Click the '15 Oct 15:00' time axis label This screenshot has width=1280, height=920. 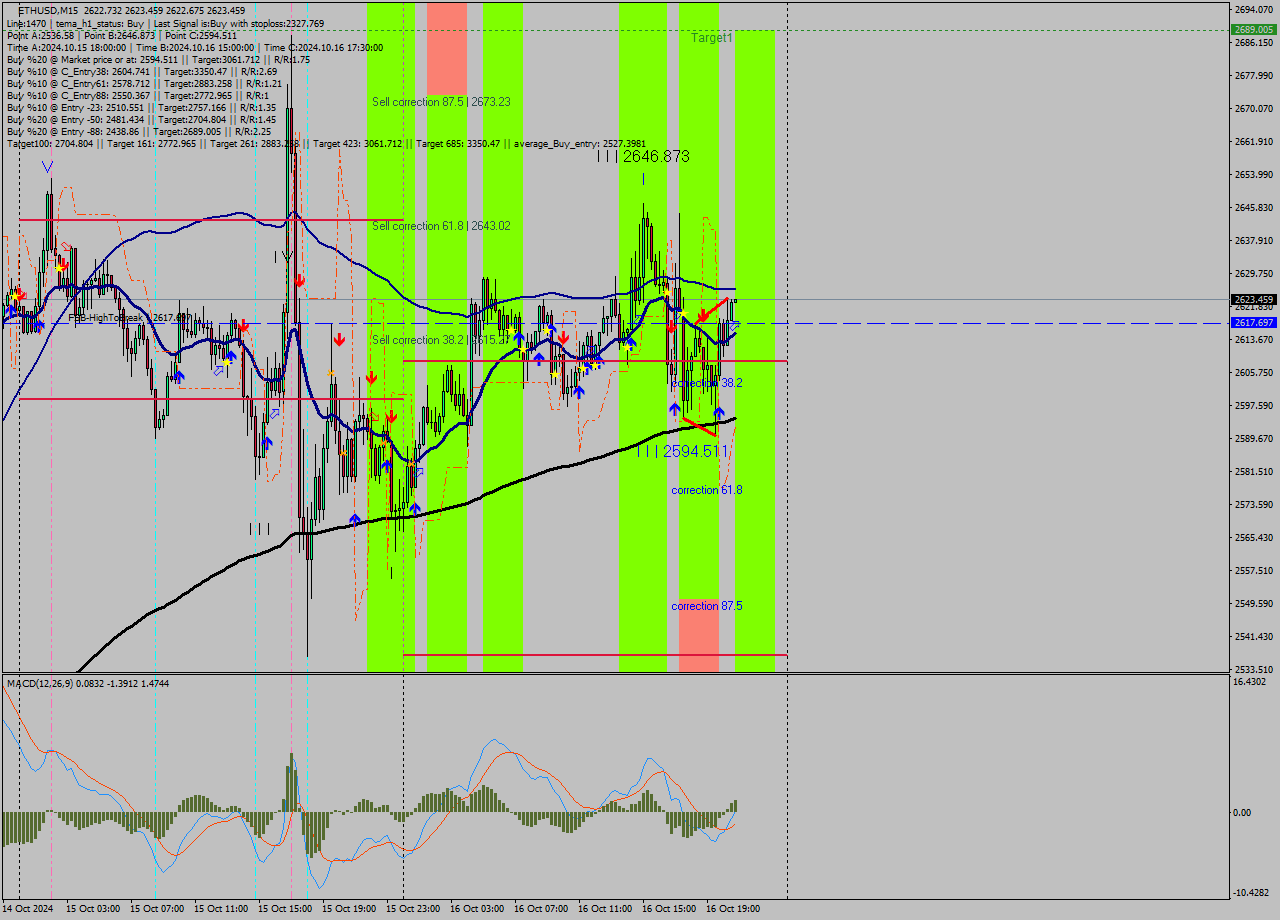point(286,909)
